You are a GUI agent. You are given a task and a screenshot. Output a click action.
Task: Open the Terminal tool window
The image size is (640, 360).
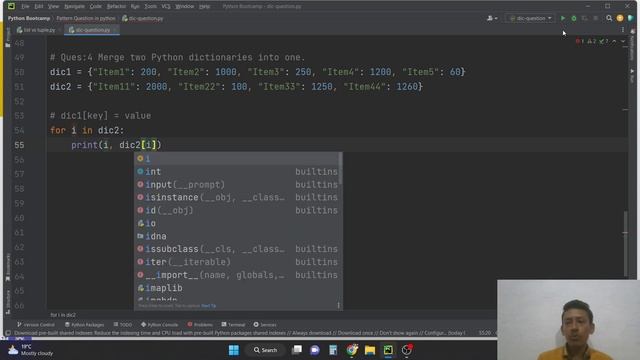point(233,324)
